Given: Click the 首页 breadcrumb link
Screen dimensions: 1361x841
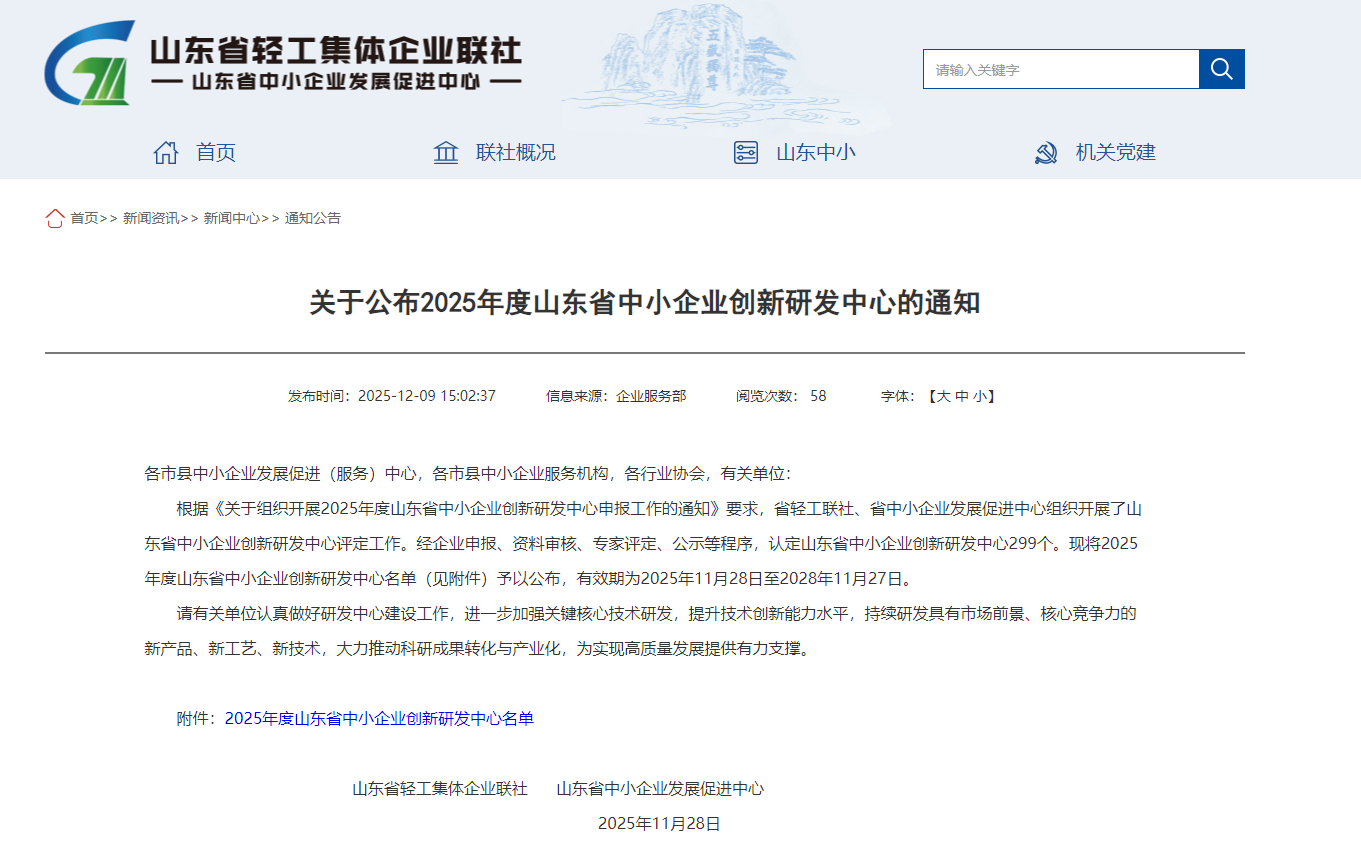Looking at the screenshot, I should click(84, 218).
